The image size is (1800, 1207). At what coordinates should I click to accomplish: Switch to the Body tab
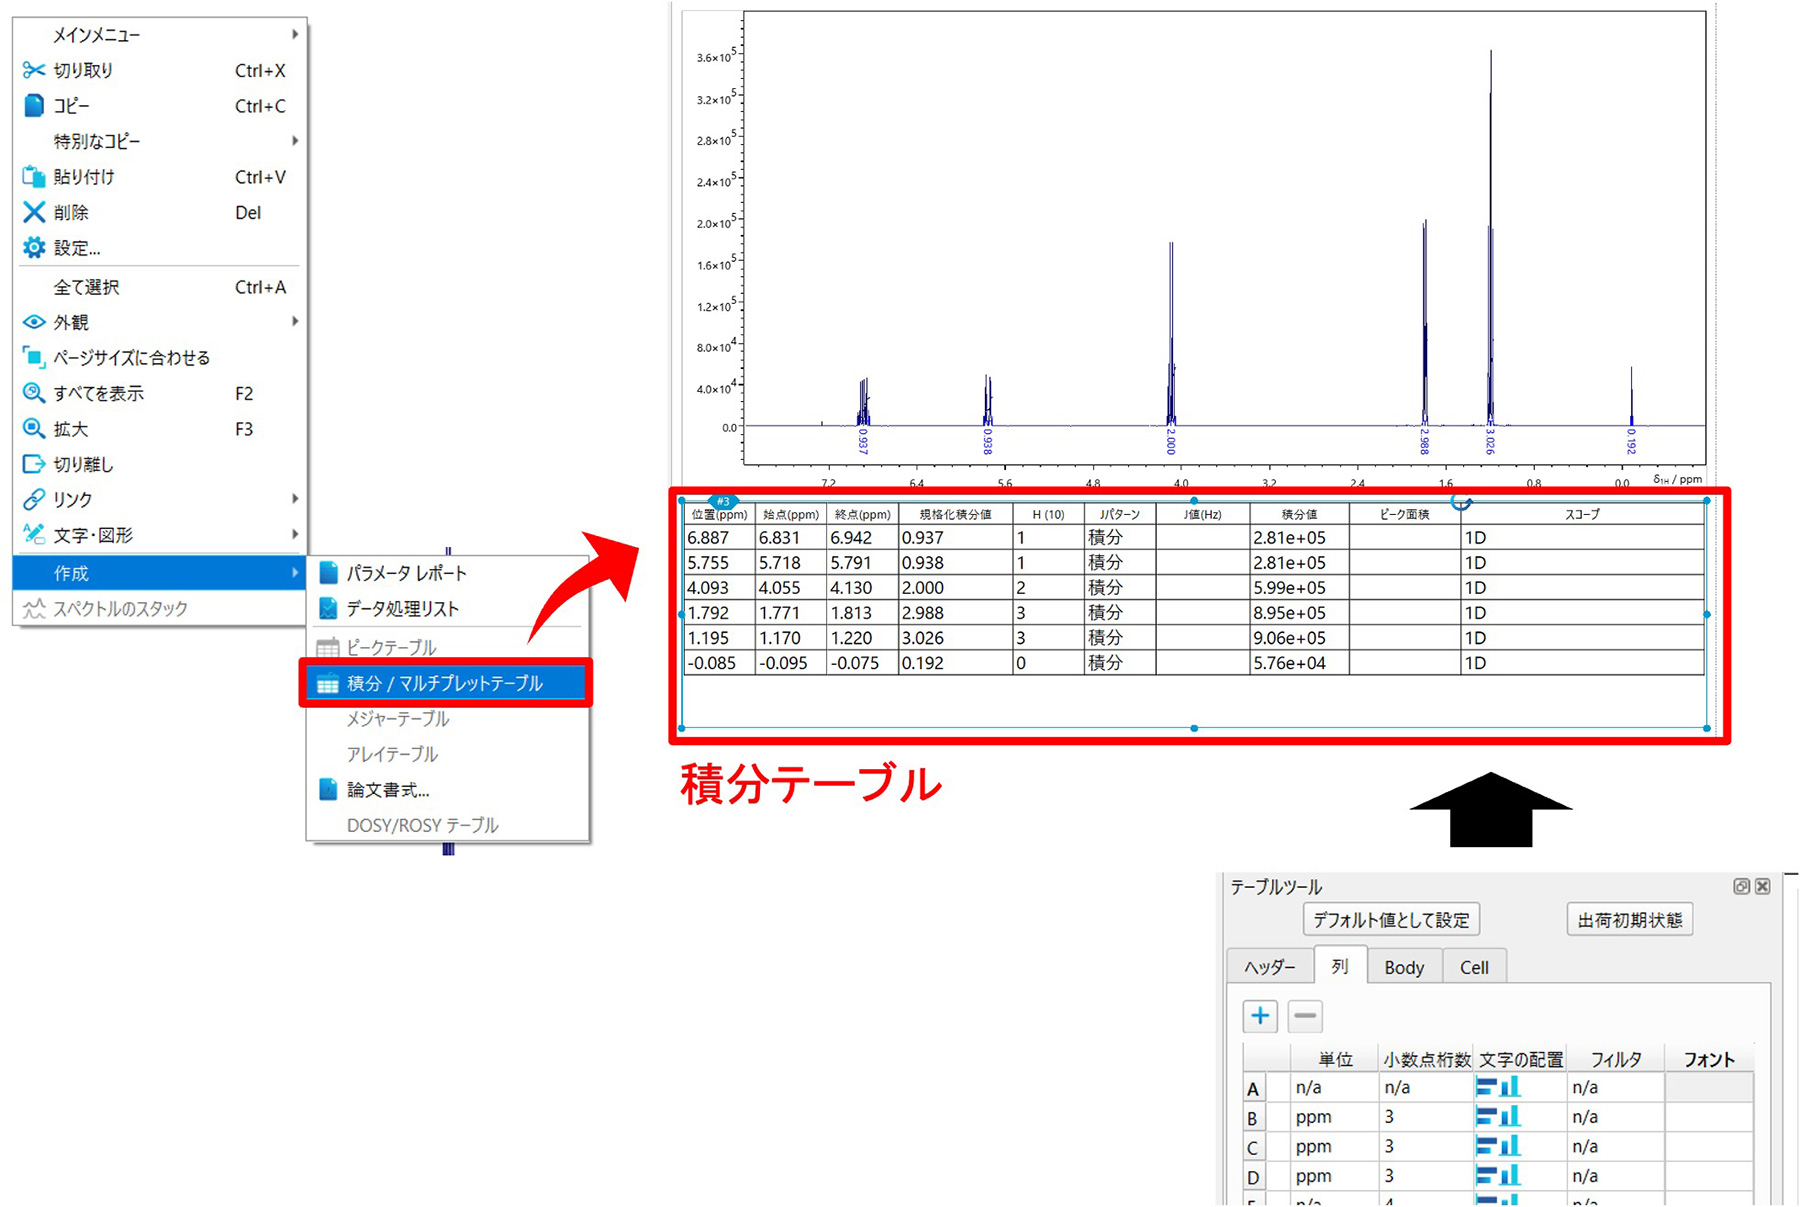[1404, 967]
